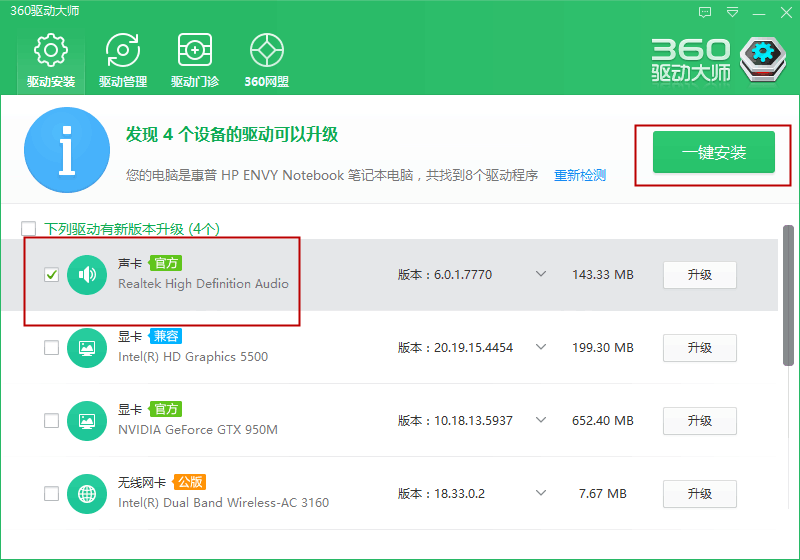Click the feedback speech-bubble icon in title bar
800x560 pixels.
coord(705,13)
